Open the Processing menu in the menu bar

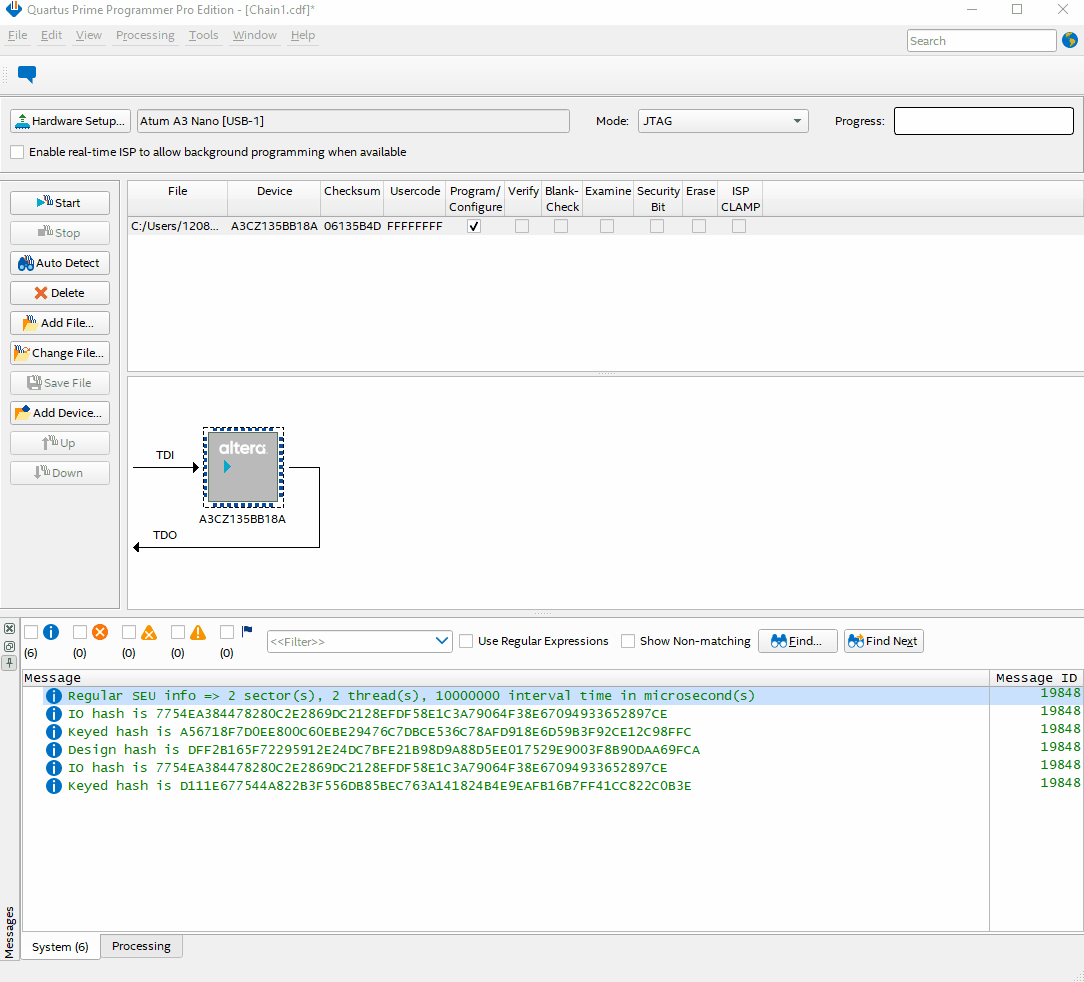(x=145, y=35)
